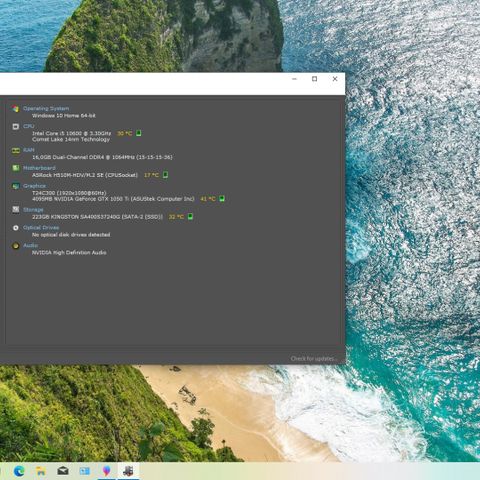Screen dimensions: 480x480
Task: Click the green temperature indicator next to CPU
Action: click(139, 133)
